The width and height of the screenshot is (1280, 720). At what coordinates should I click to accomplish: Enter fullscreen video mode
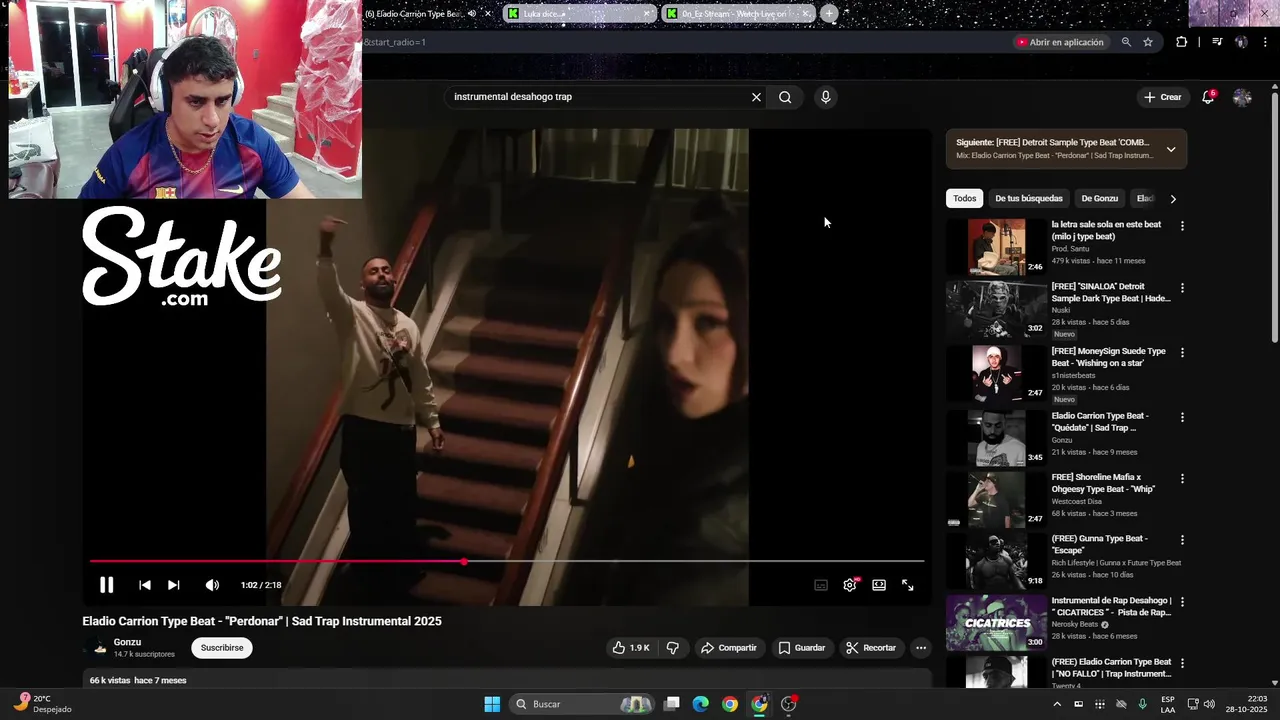pyautogui.click(x=908, y=585)
